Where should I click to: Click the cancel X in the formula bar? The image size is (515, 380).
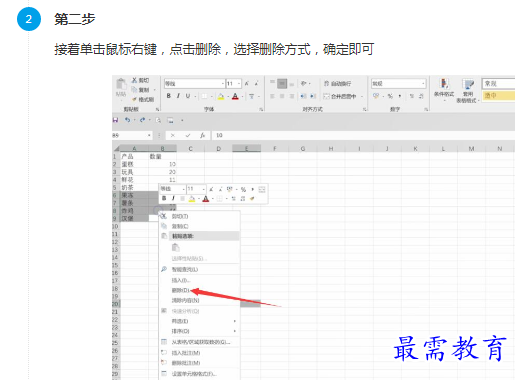click(172, 135)
